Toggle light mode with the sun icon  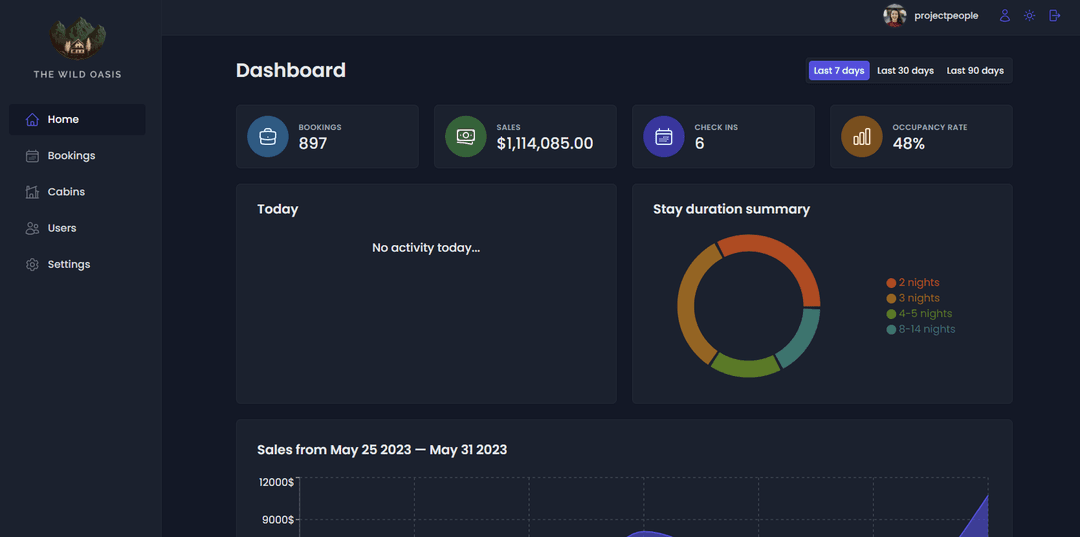[x=1029, y=16]
